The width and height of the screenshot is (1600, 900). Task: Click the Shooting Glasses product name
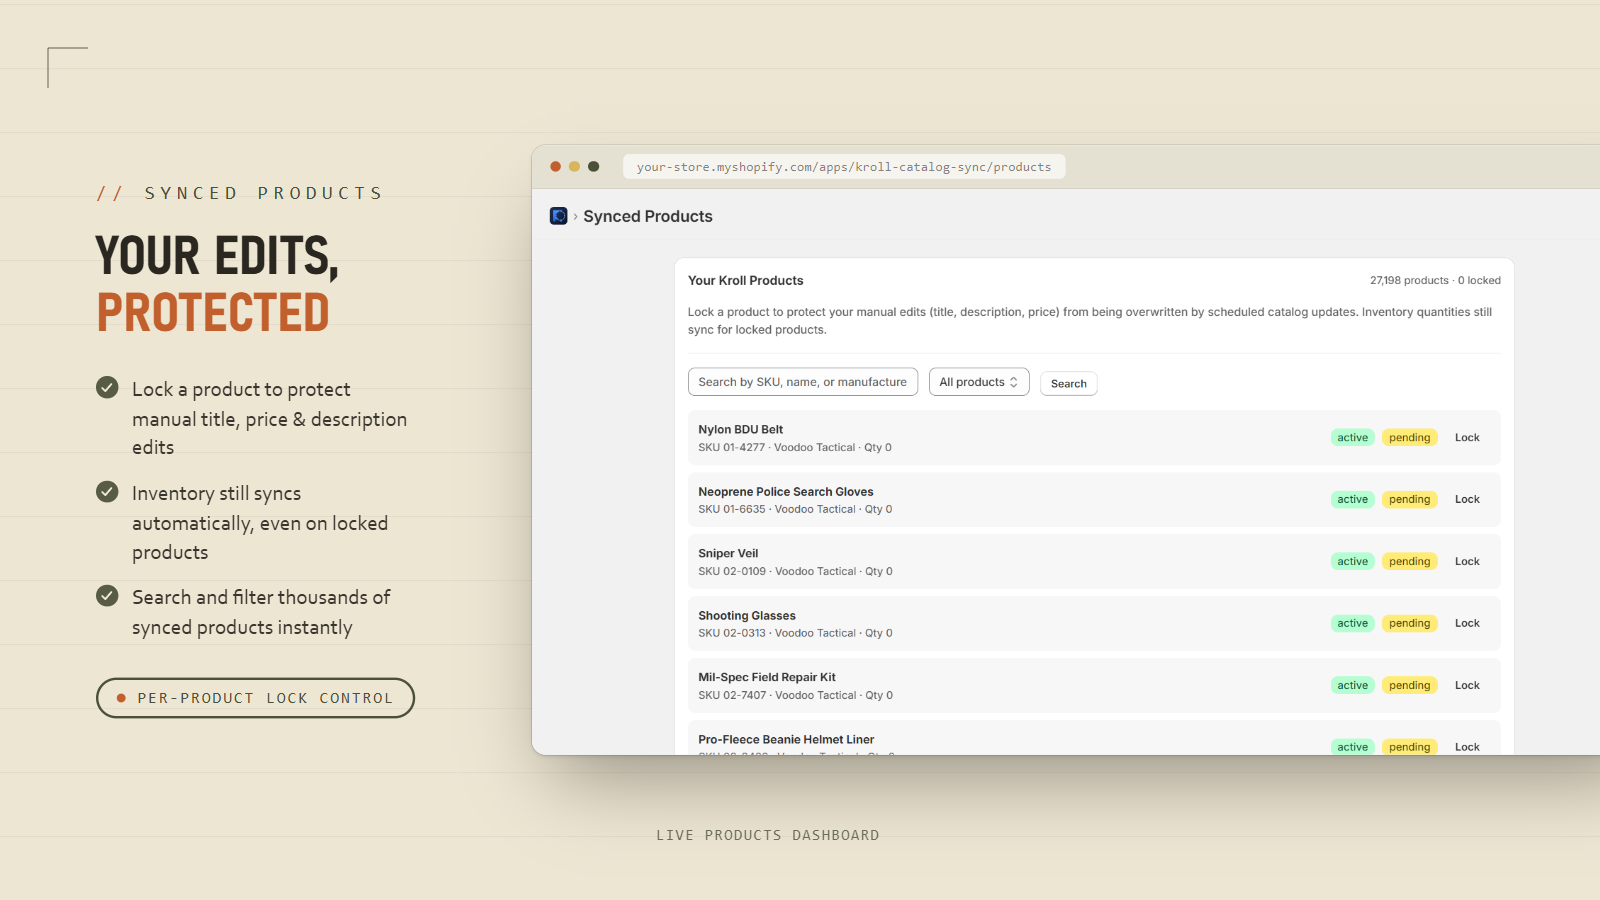(x=747, y=616)
